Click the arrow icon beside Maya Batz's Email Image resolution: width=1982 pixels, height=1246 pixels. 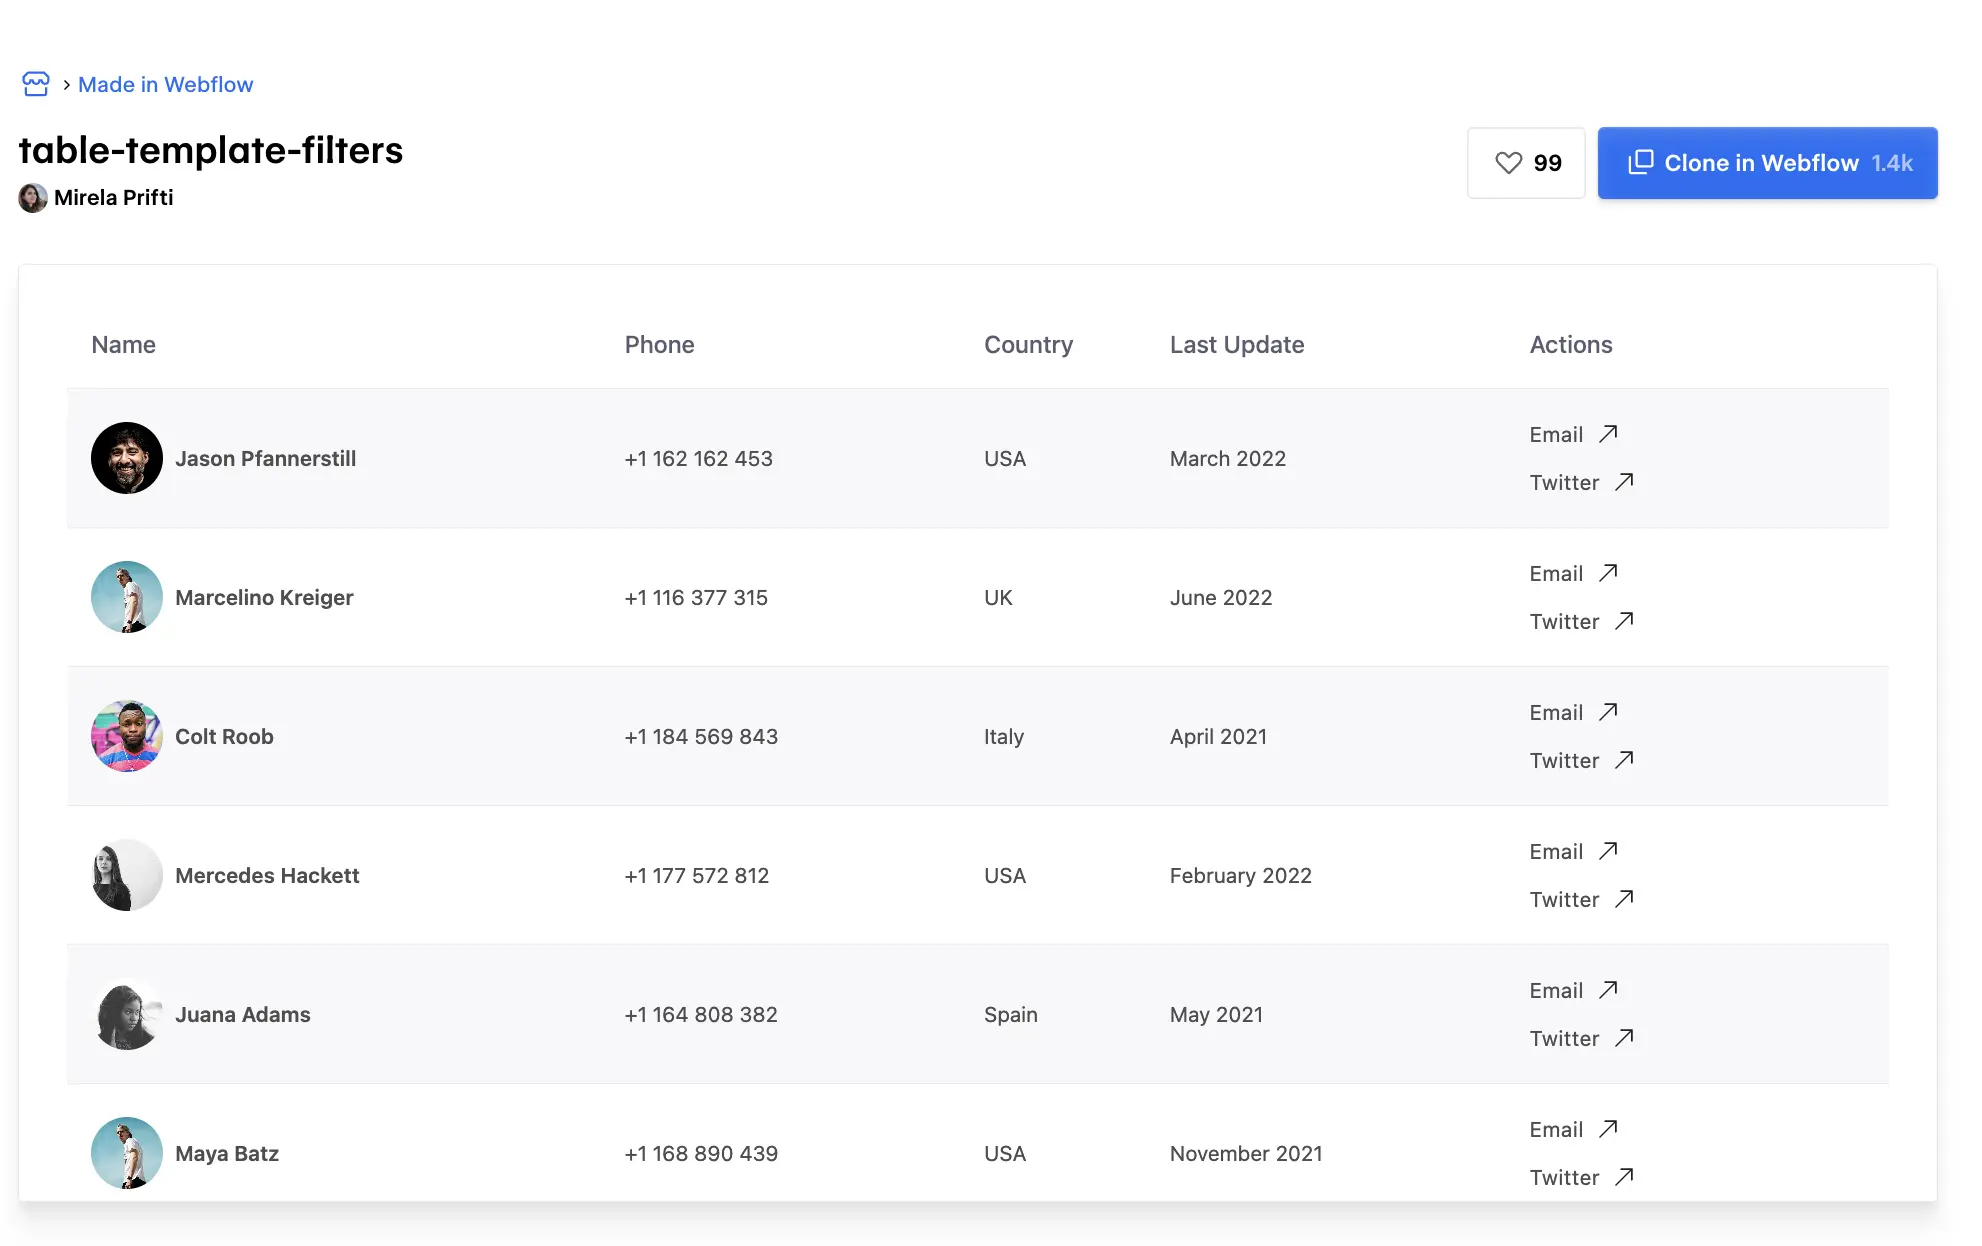(1608, 1128)
